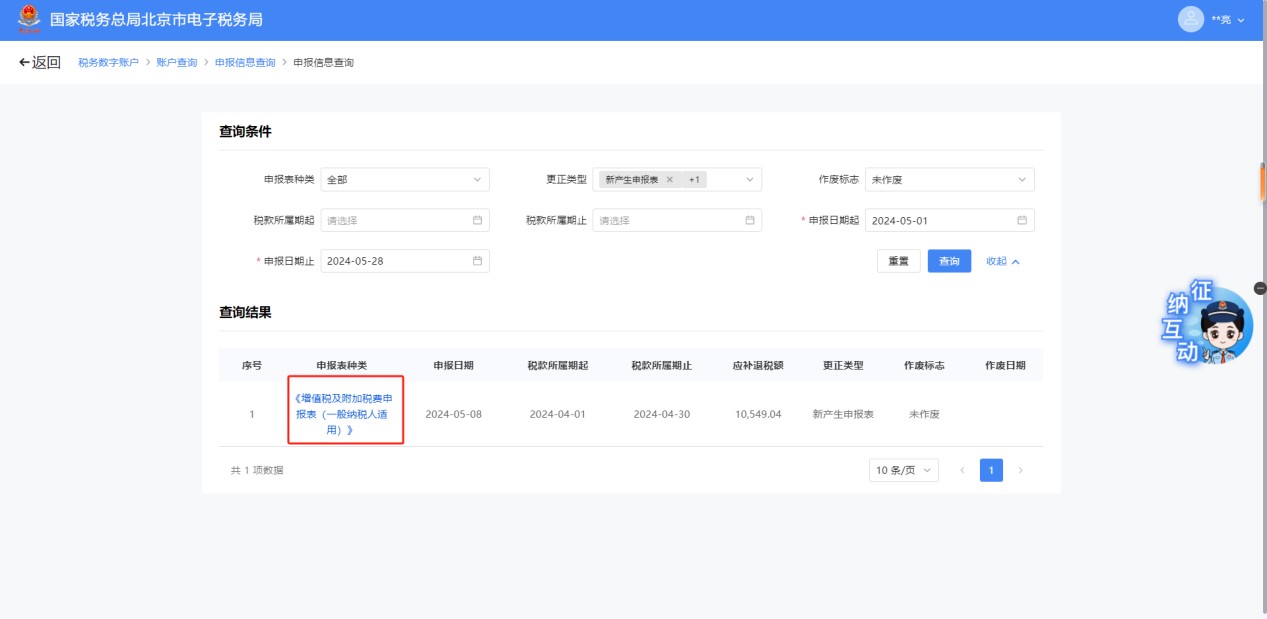Minimize the 征纳互动 floating widget
The image size is (1267, 619).
[x=1259, y=288]
